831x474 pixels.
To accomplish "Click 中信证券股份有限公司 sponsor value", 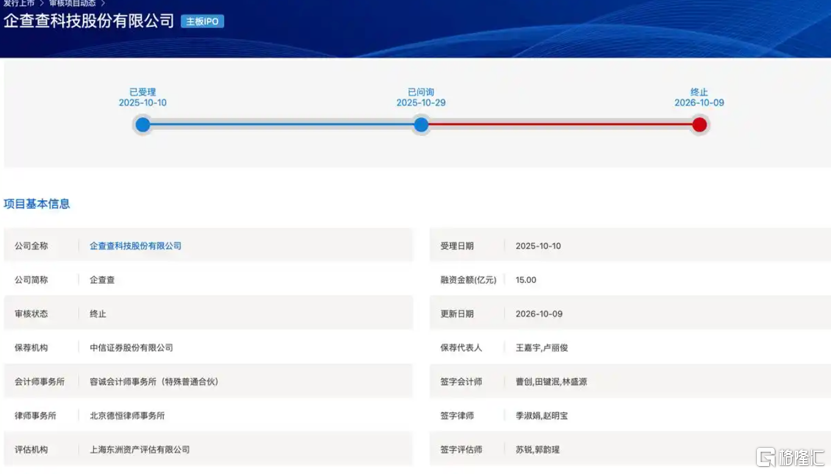I will [x=131, y=348].
